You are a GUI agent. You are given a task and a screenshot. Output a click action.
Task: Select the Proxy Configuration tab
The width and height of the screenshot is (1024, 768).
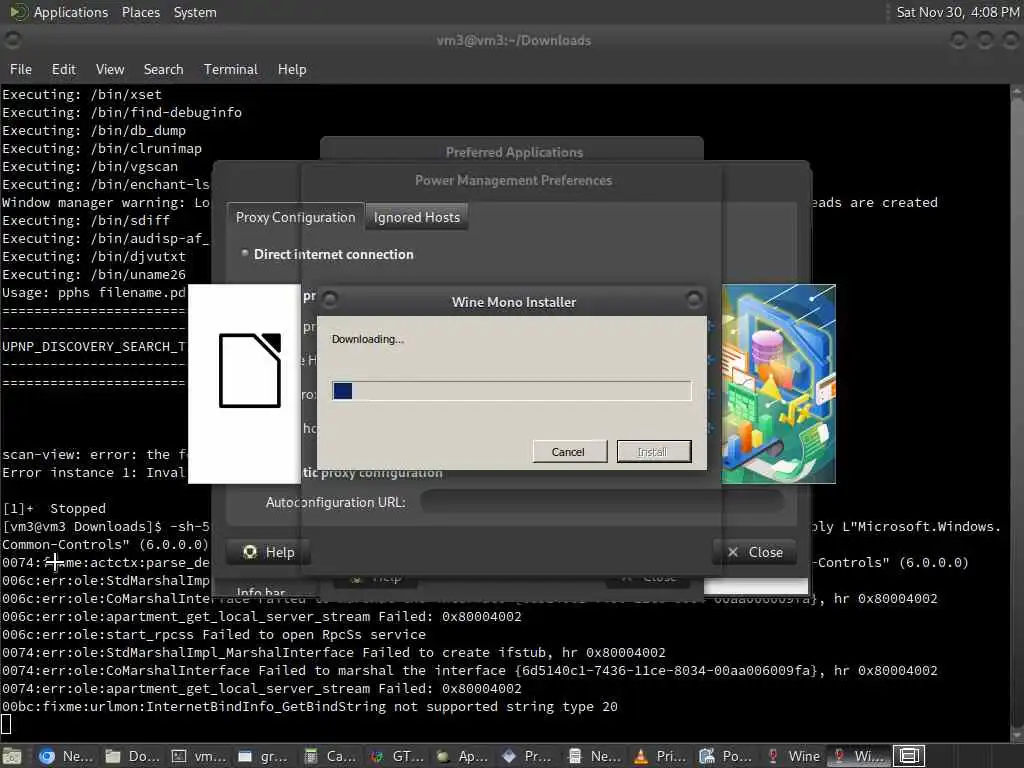(295, 217)
